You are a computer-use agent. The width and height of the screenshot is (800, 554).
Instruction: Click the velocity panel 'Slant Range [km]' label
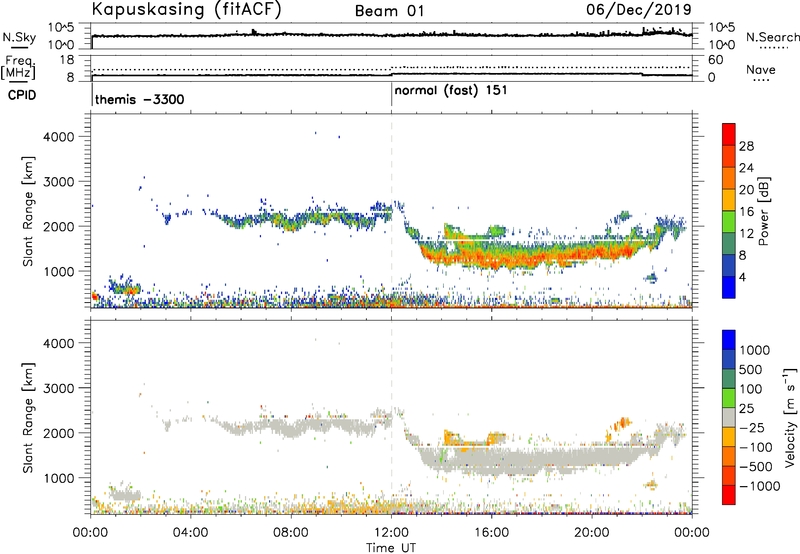[28, 418]
